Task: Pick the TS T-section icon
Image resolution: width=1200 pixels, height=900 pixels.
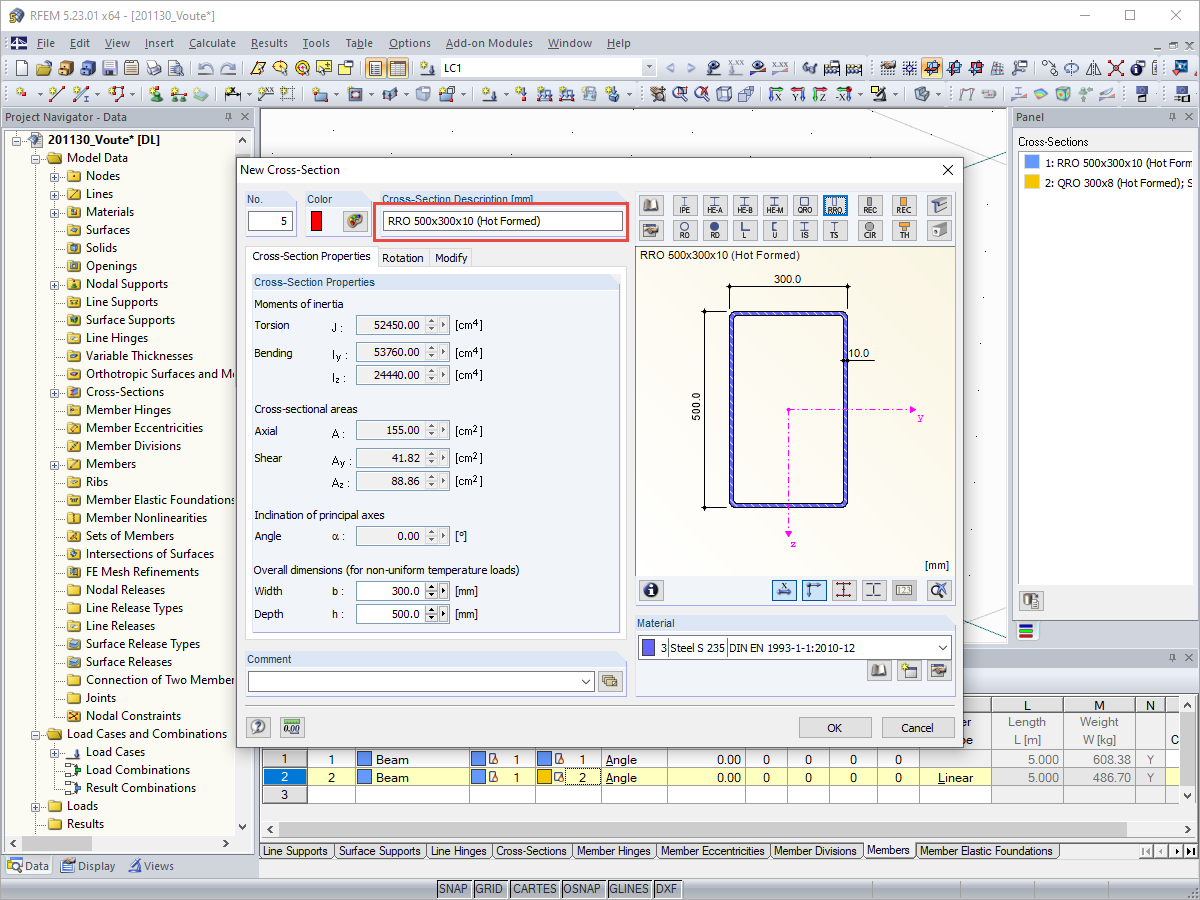Action: 835,230
